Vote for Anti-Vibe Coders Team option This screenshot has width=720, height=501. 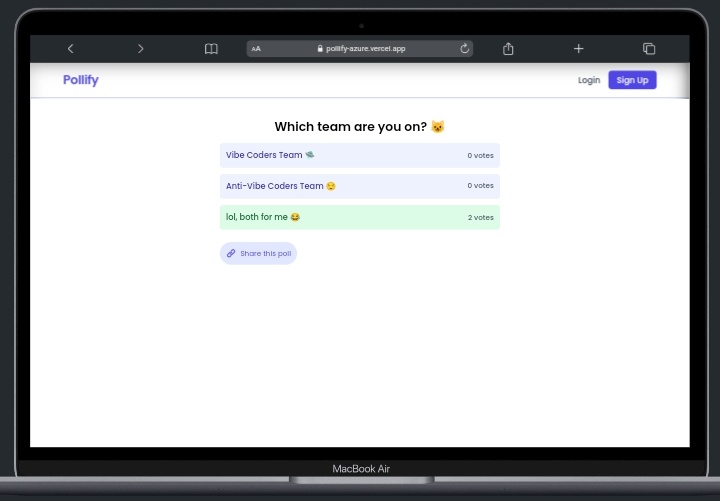[360, 186]
